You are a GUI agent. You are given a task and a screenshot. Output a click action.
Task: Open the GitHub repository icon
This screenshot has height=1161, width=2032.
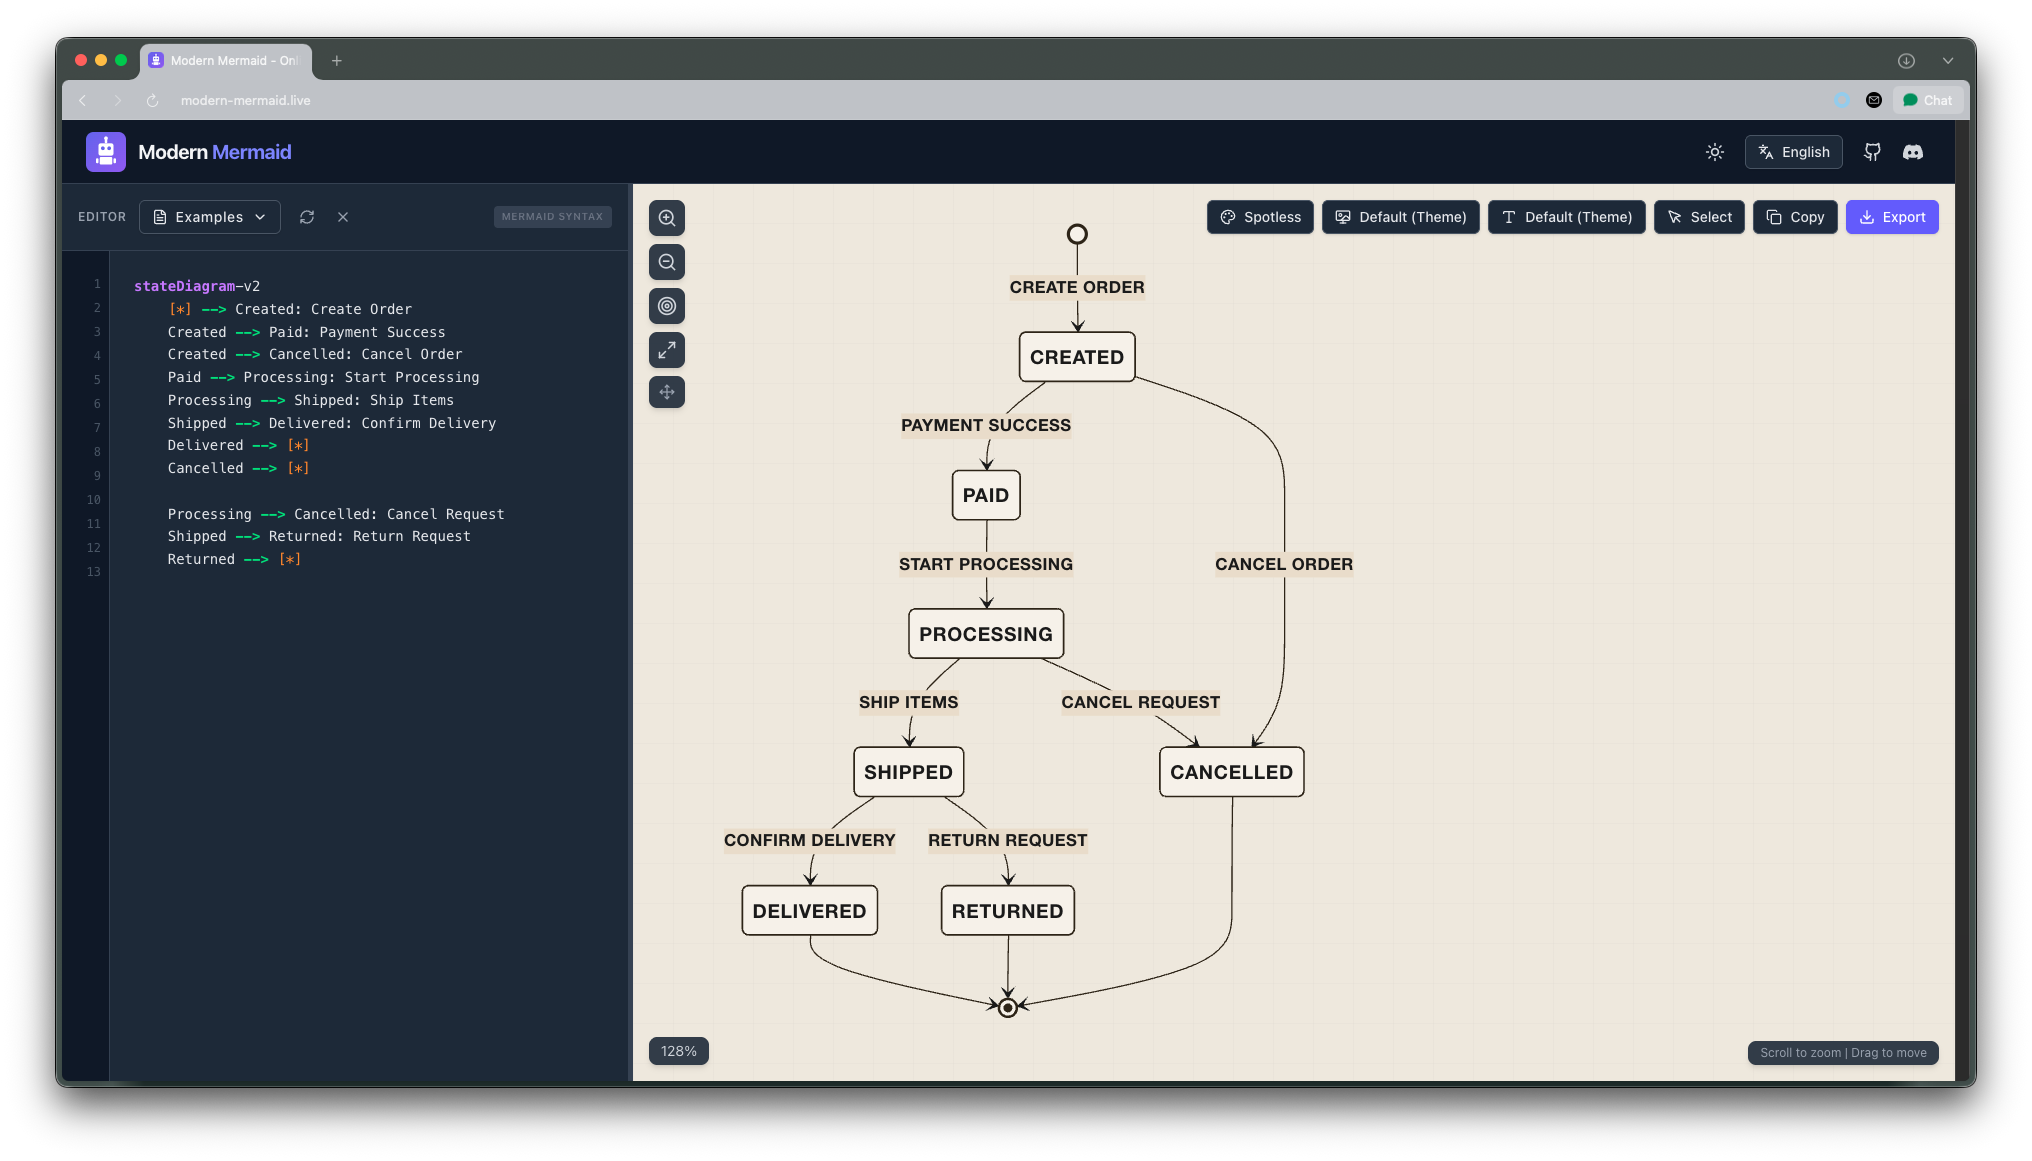[1872, 152]
